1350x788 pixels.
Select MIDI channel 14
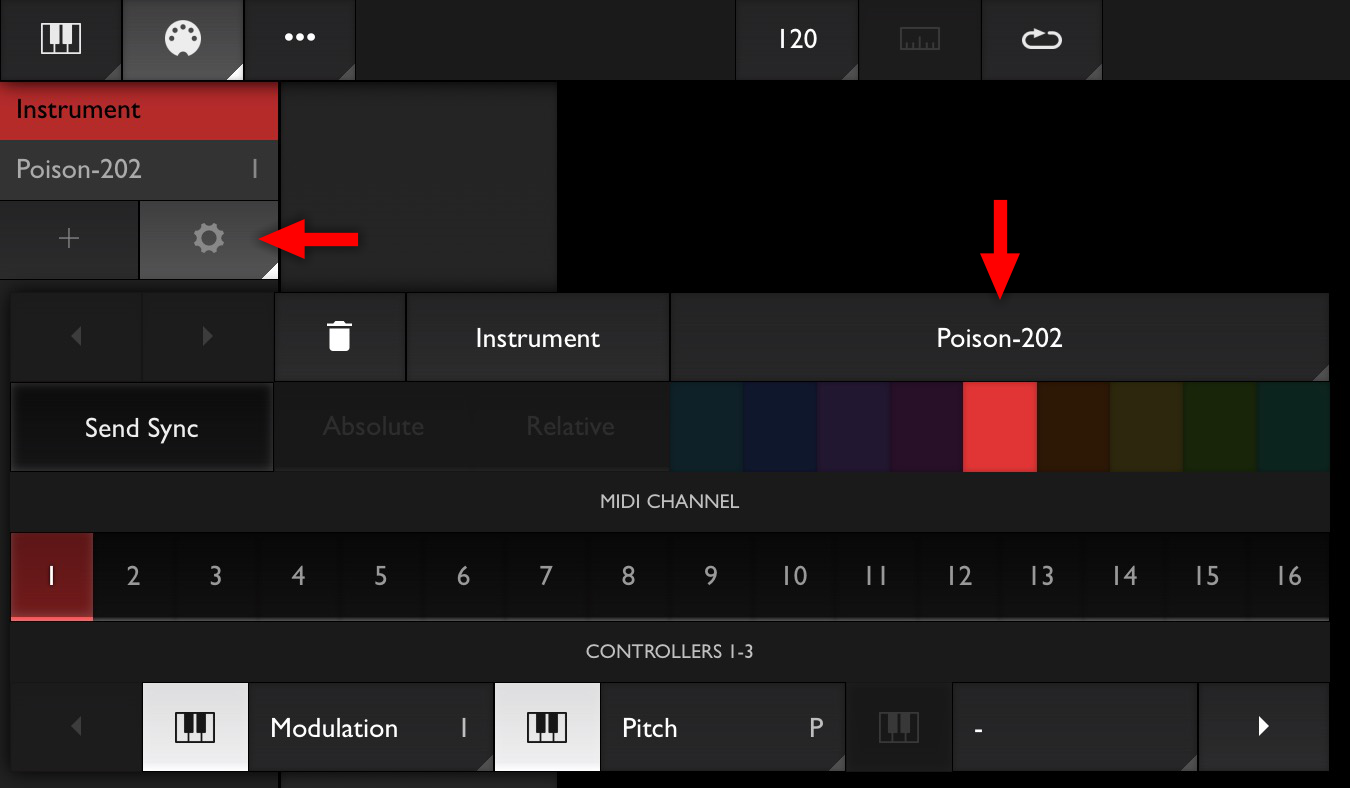[1124, 576]
